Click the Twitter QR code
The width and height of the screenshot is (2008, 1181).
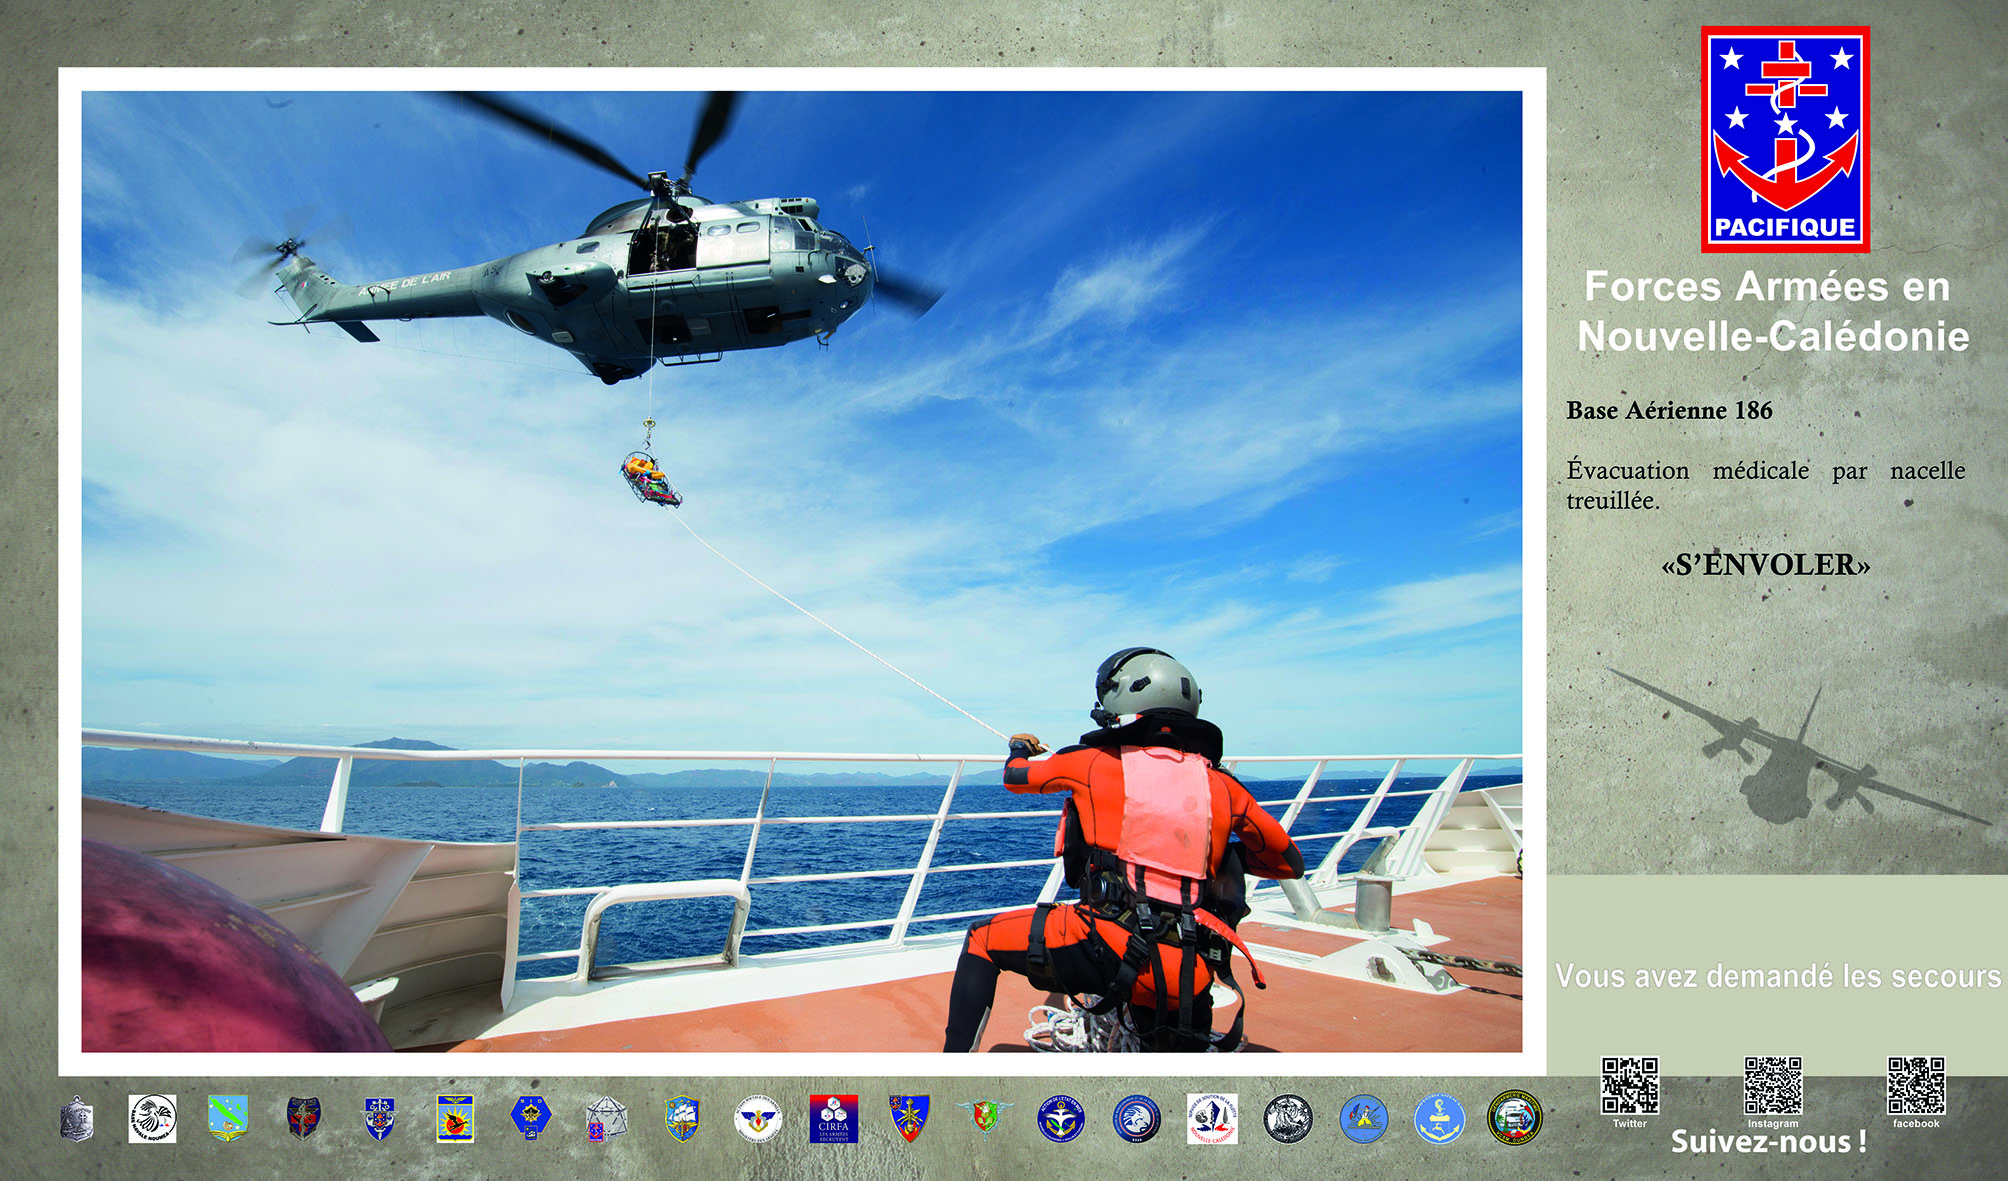pos(1630,1086)
